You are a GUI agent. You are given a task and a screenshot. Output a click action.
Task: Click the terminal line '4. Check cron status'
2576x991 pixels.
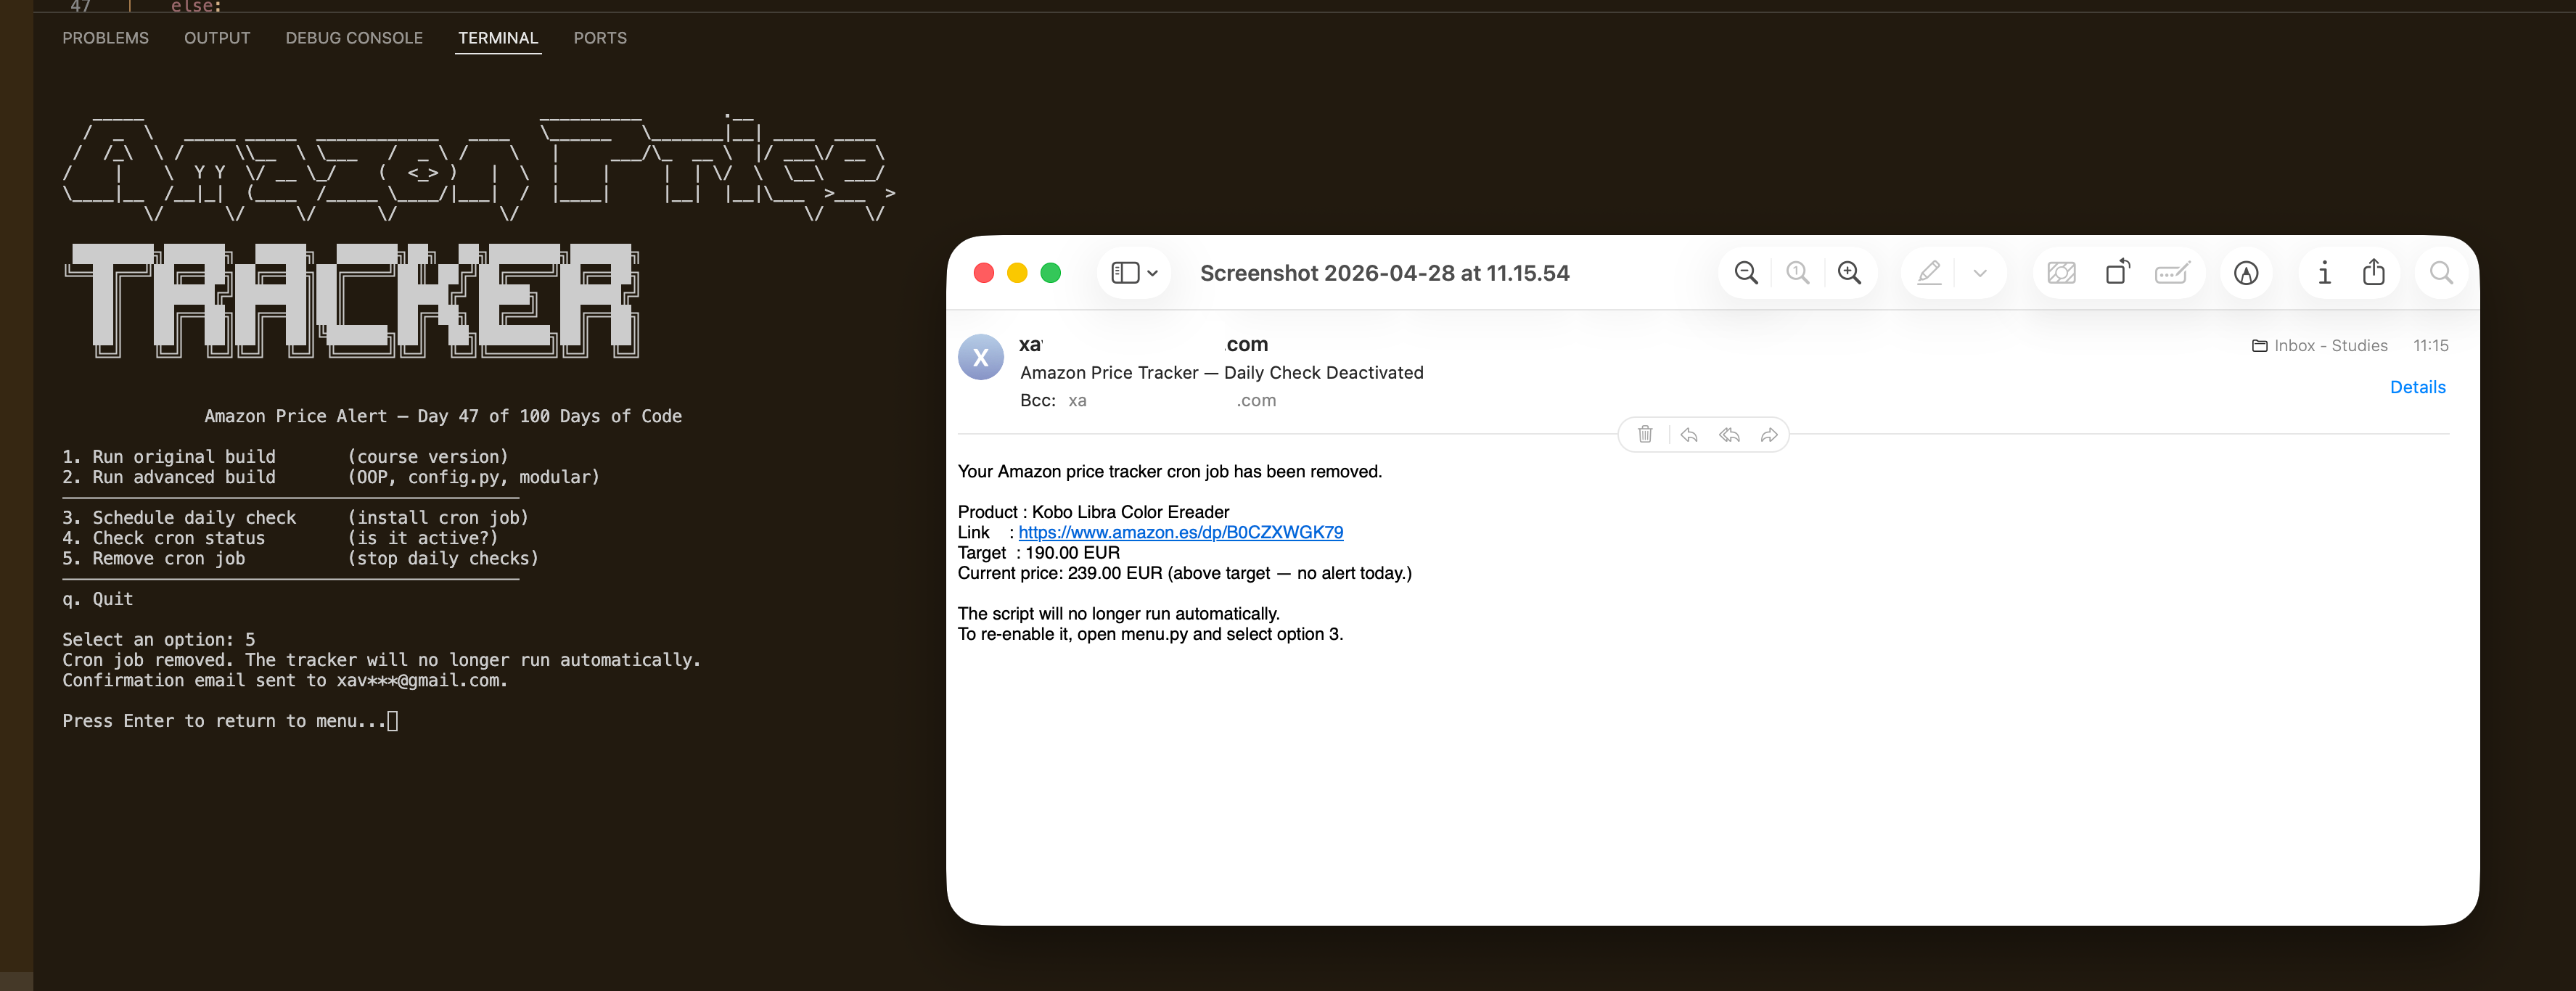coord(280,538)
